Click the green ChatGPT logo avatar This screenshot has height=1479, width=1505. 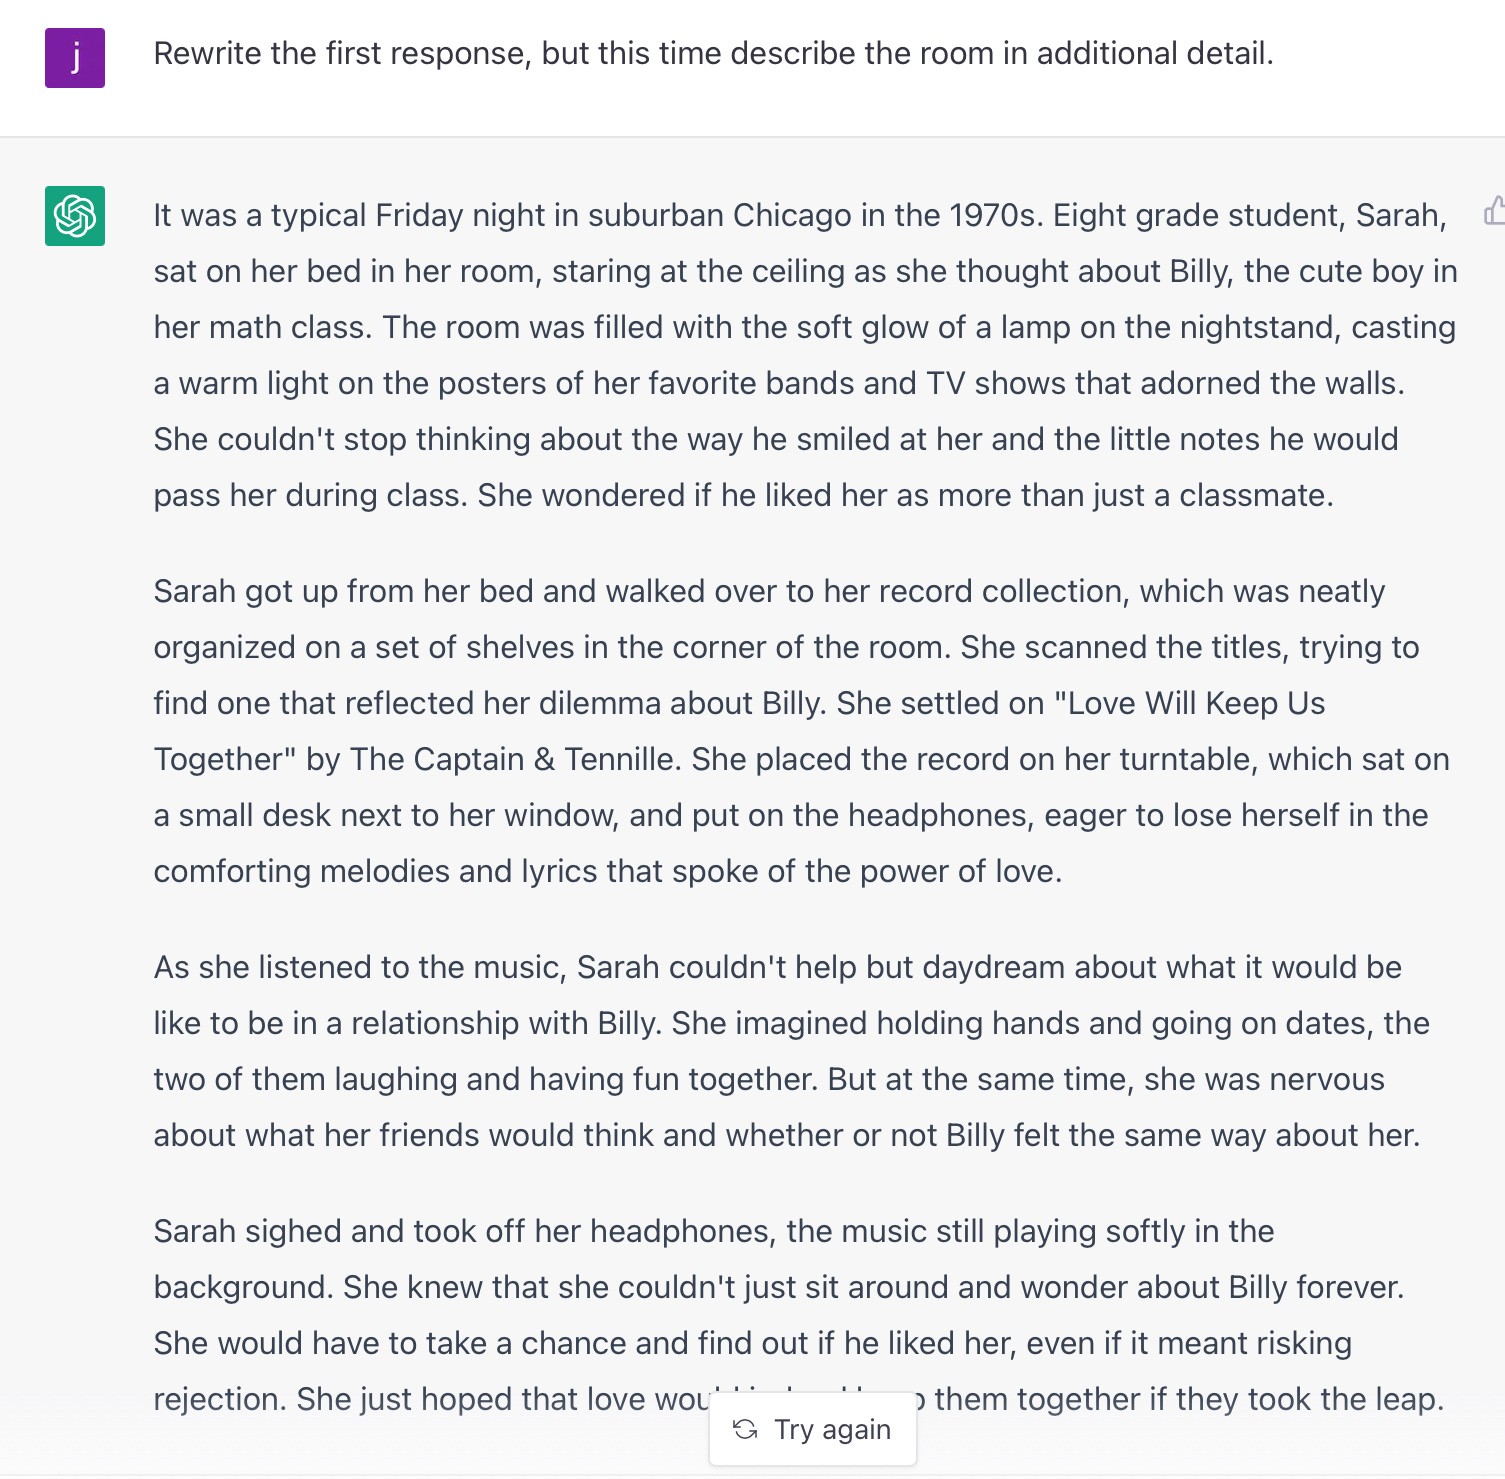[x=75, y=216]
